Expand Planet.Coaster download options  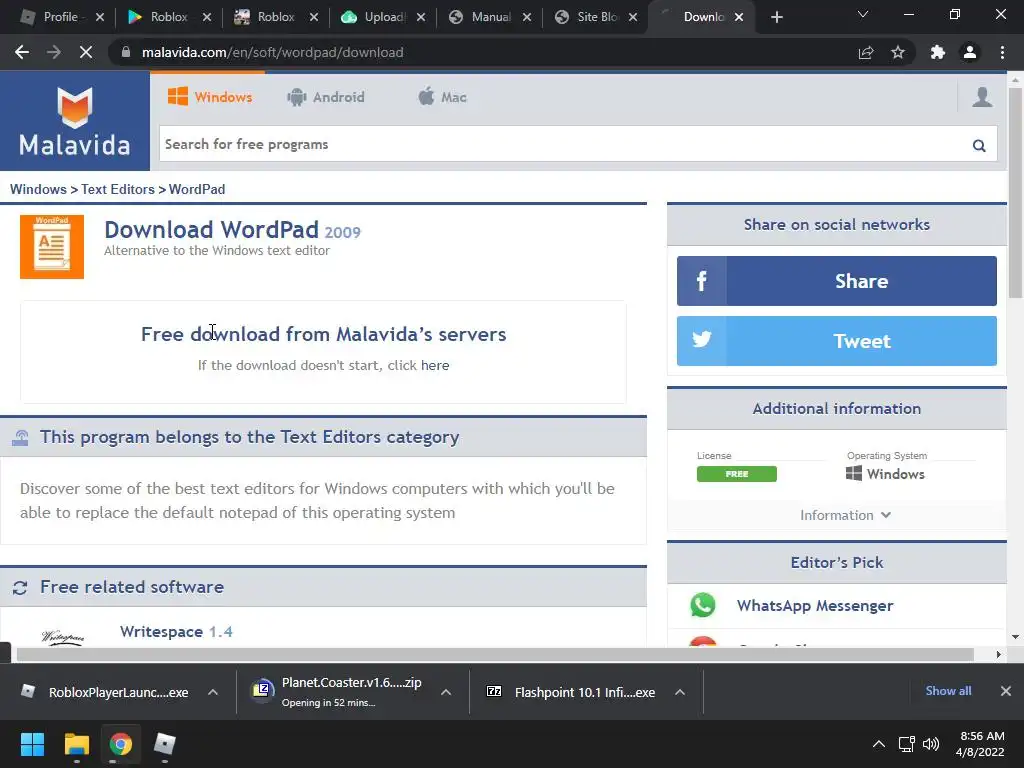click(x=446, y=692)
